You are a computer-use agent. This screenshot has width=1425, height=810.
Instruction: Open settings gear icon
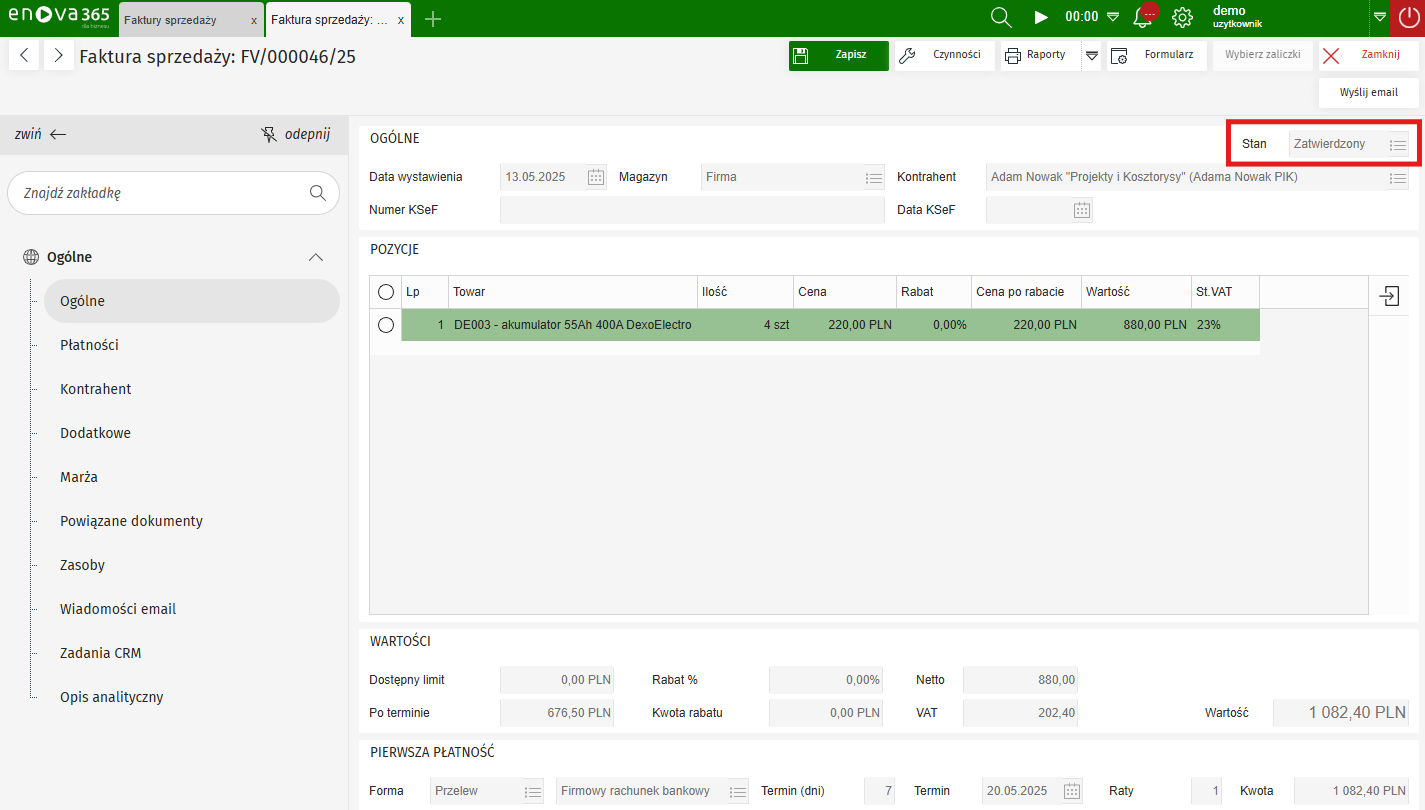tap(1182, 17)
